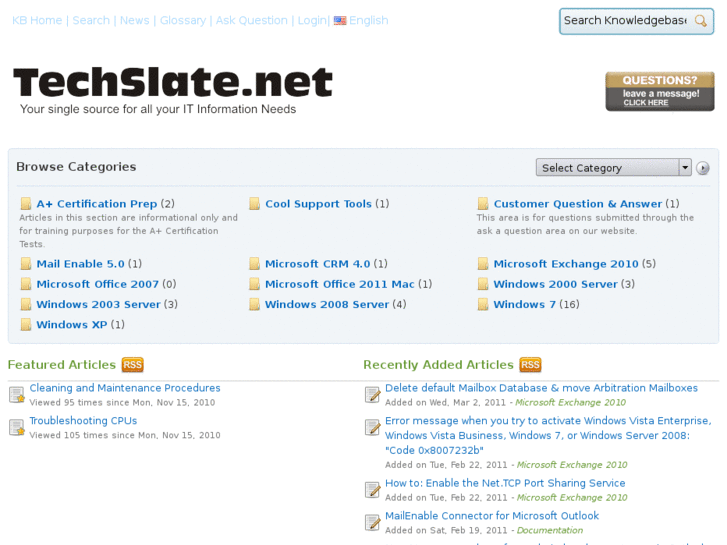Open the A+ Certification Prep category
The height and width of the screenshot is (545, 727).
(x=97, y=204)
